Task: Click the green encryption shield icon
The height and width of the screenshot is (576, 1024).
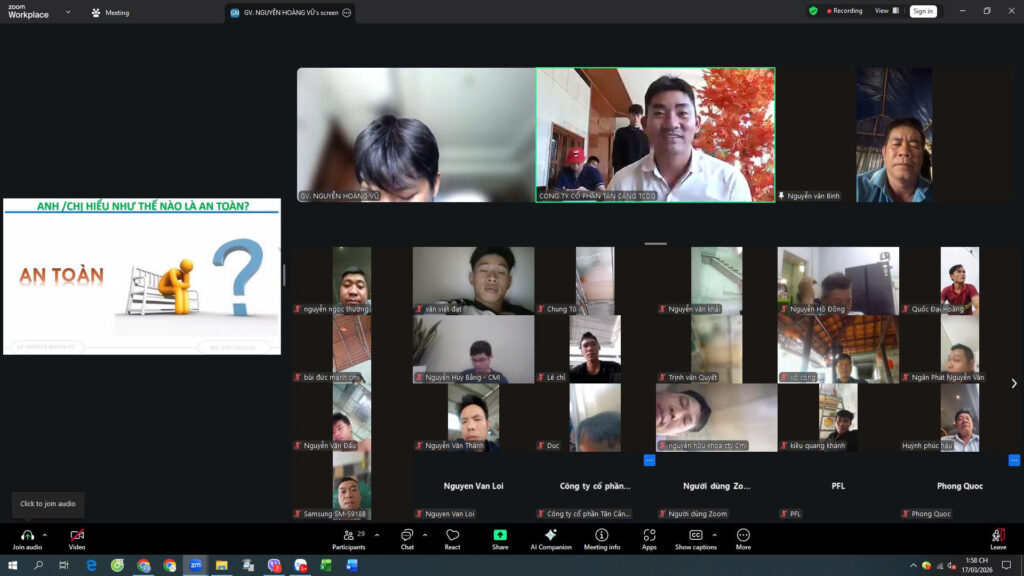Action: [x=813, y=11]
